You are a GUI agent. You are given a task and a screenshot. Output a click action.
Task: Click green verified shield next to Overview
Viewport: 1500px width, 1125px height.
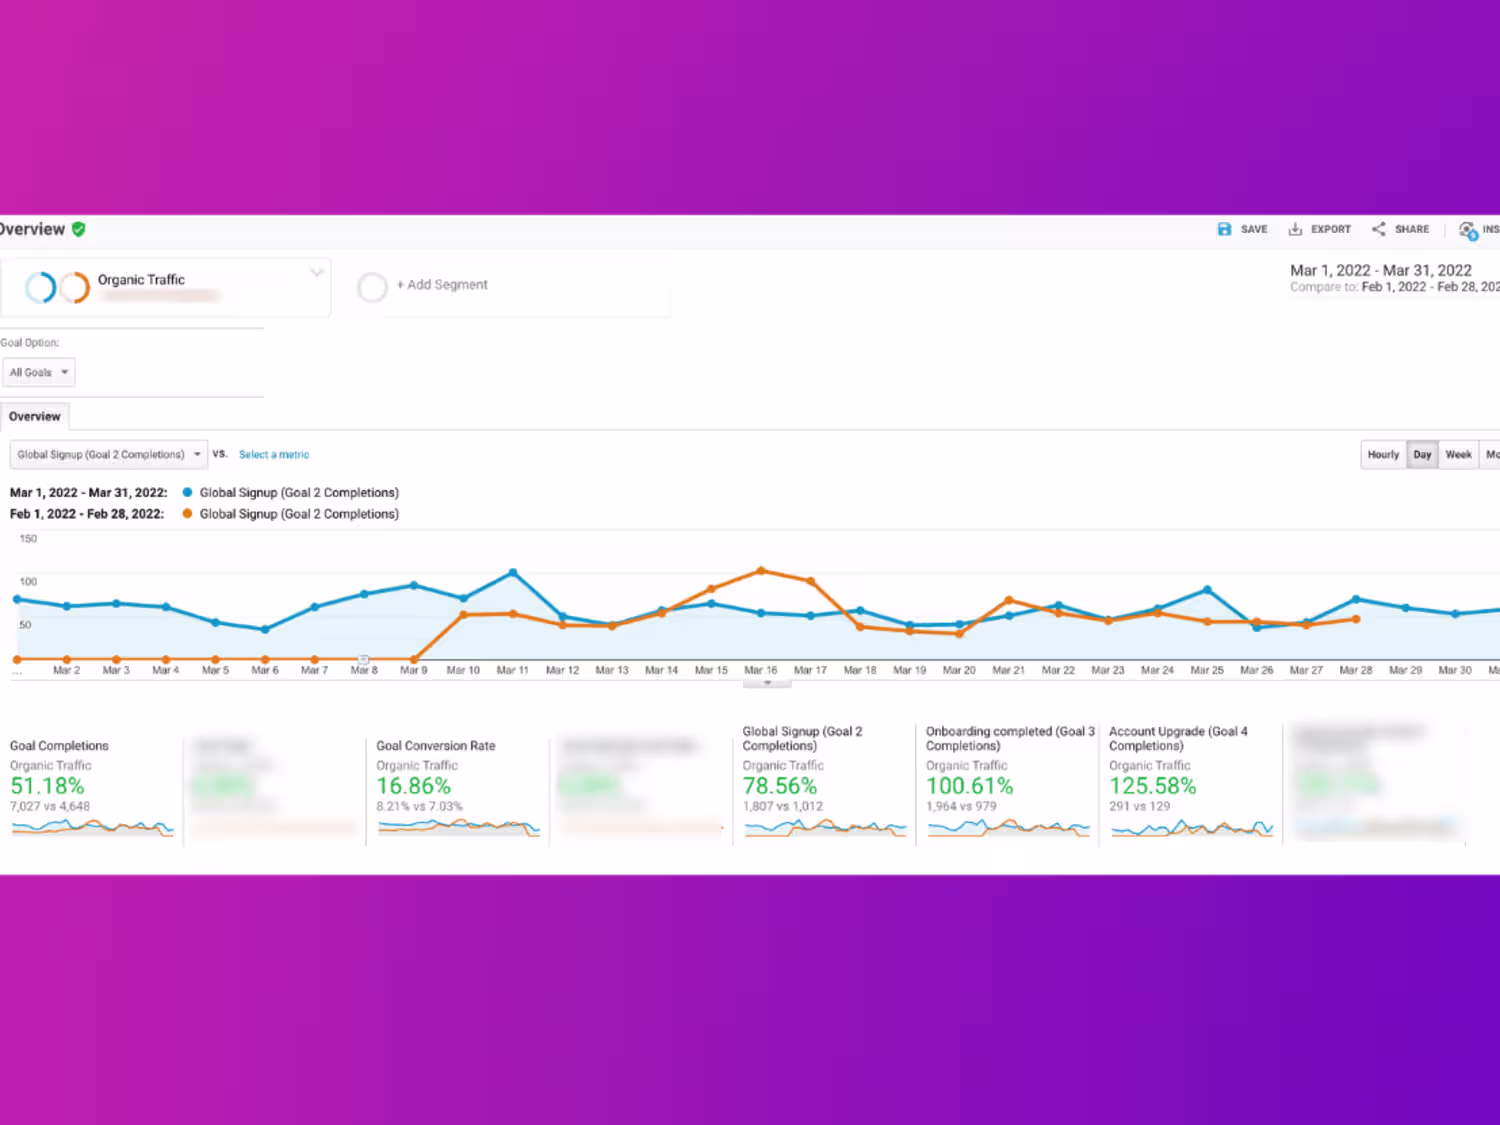pyautogui.click(x=79, y=229)
